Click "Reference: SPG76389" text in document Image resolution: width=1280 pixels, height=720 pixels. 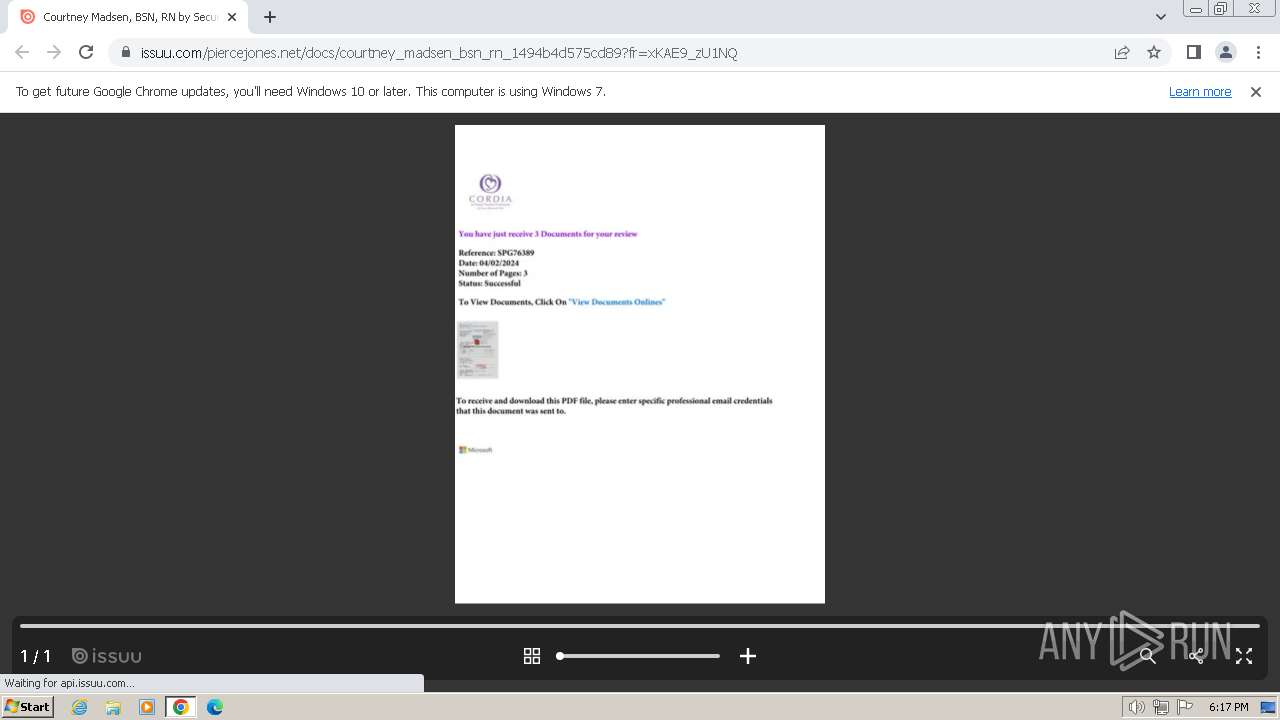[496, 253]
